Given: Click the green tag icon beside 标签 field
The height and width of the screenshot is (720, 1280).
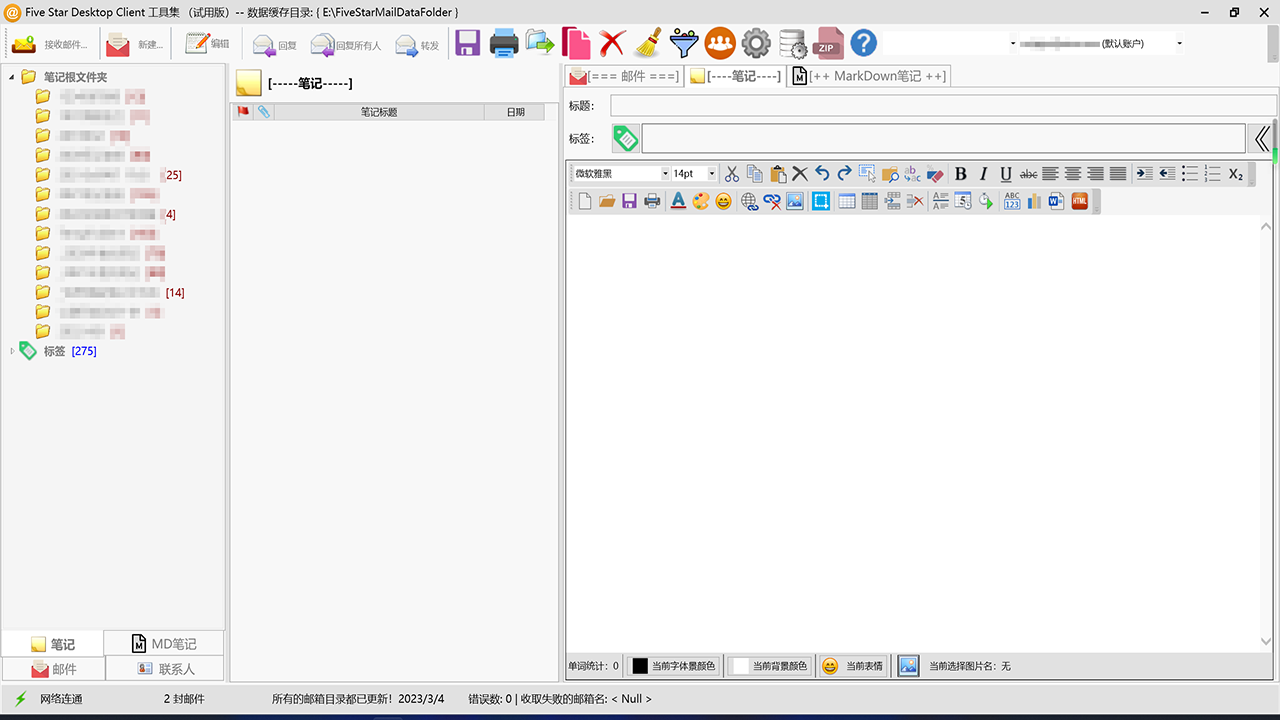Looking at the screenshot, I should pyautogui.click(x=626, y=138).
